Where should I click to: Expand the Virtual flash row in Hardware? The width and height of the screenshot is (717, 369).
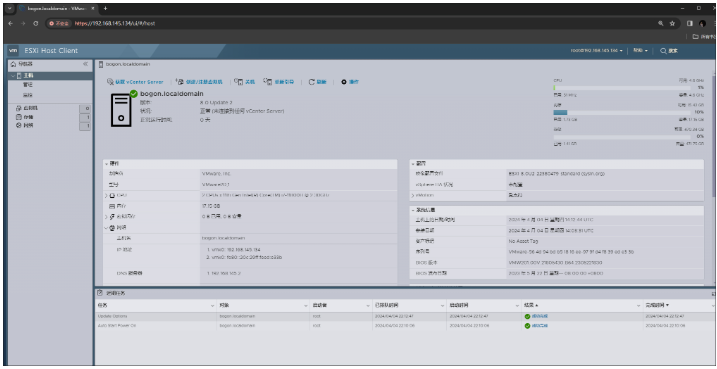point(107,216)
